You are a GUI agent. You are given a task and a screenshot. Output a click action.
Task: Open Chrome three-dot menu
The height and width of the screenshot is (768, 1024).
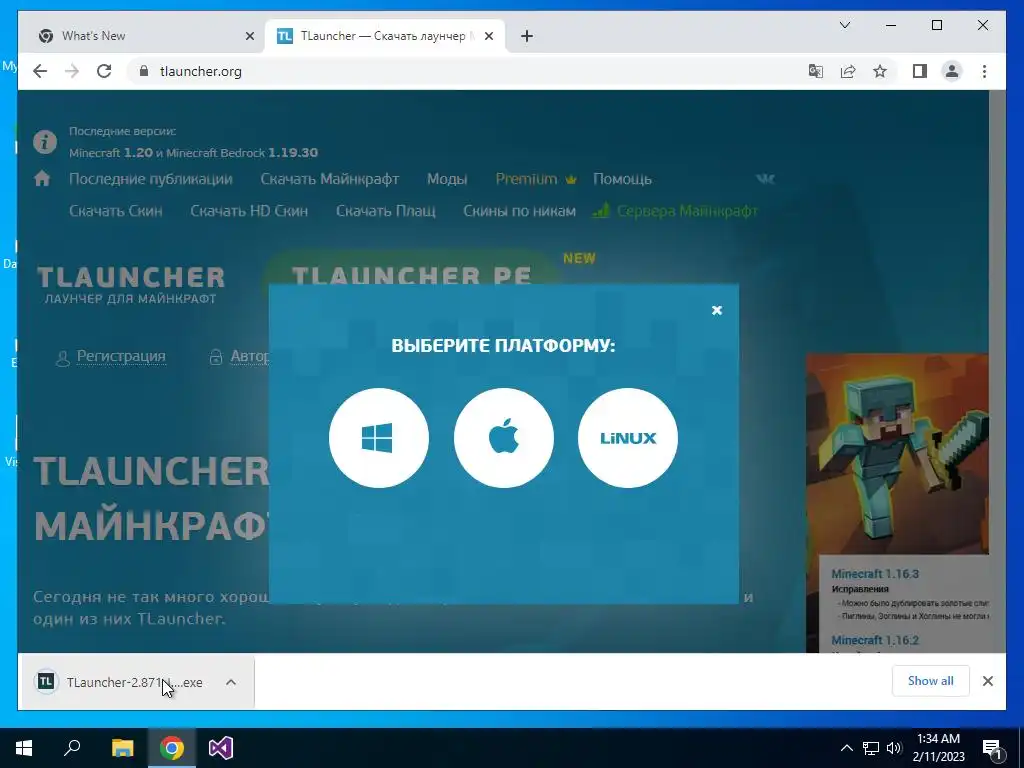coord(984,71)
